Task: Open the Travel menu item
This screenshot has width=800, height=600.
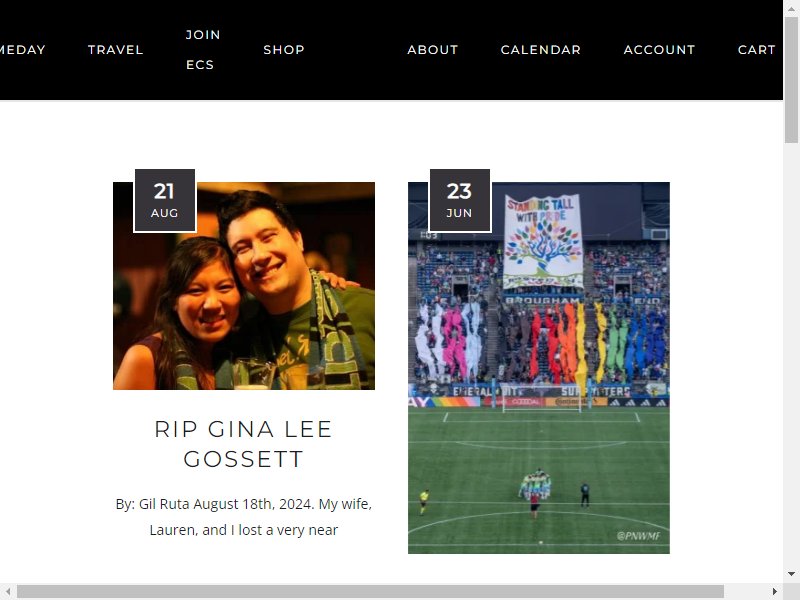Action: click(115, 49)
